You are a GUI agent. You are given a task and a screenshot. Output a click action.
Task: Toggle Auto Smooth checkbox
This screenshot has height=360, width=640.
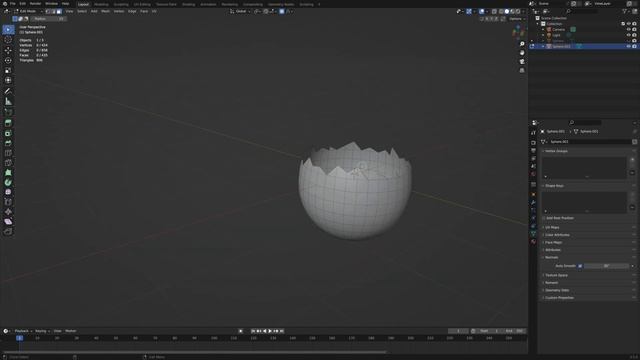(580, 266)
